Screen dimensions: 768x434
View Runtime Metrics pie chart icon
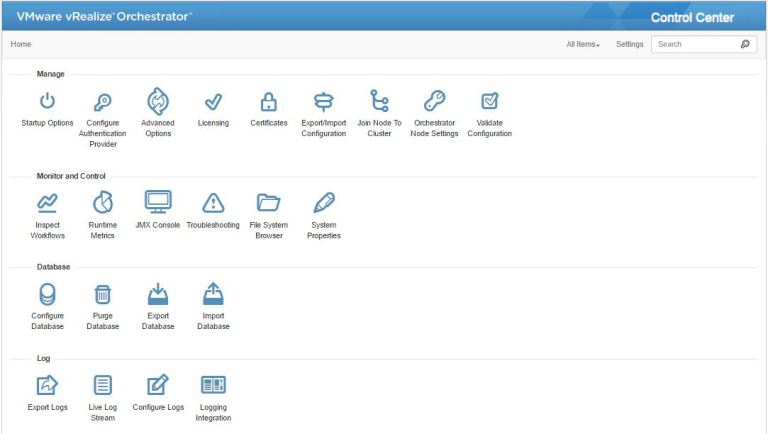(102, 203)
